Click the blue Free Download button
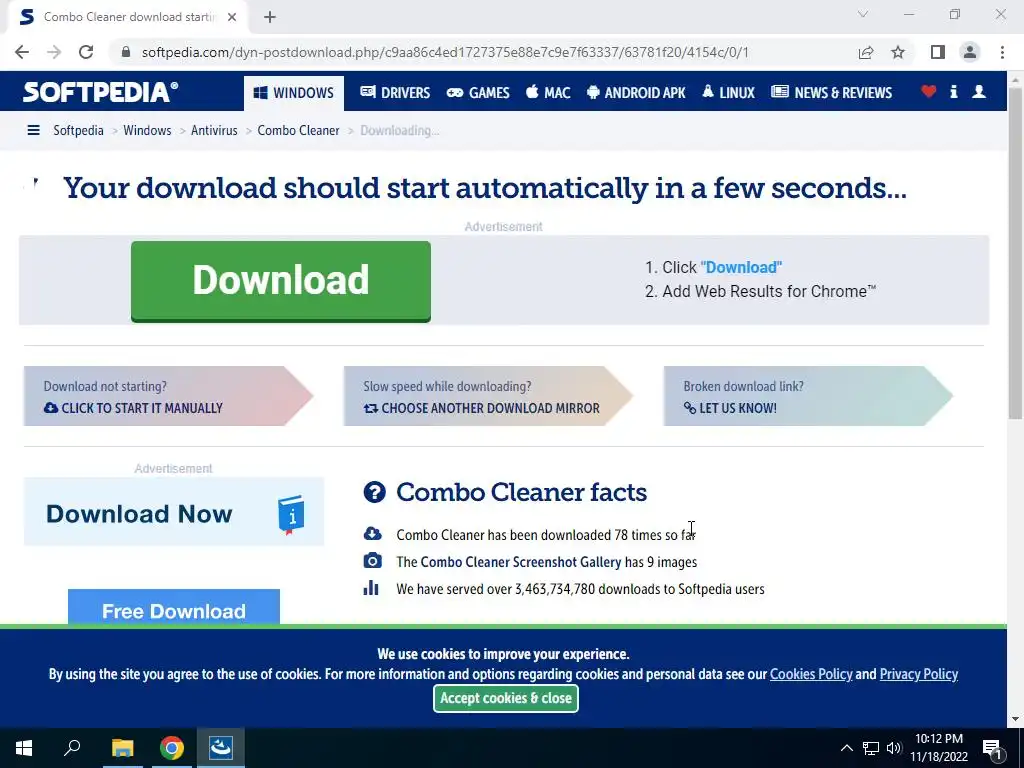The image size is (1024, 768). coord(174,607)
